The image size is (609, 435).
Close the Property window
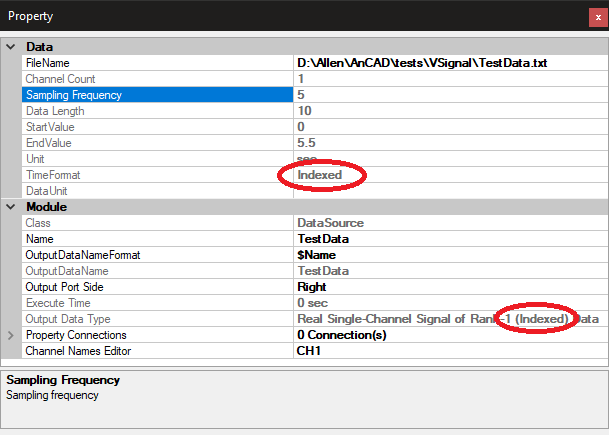click(x=597, y=17)
